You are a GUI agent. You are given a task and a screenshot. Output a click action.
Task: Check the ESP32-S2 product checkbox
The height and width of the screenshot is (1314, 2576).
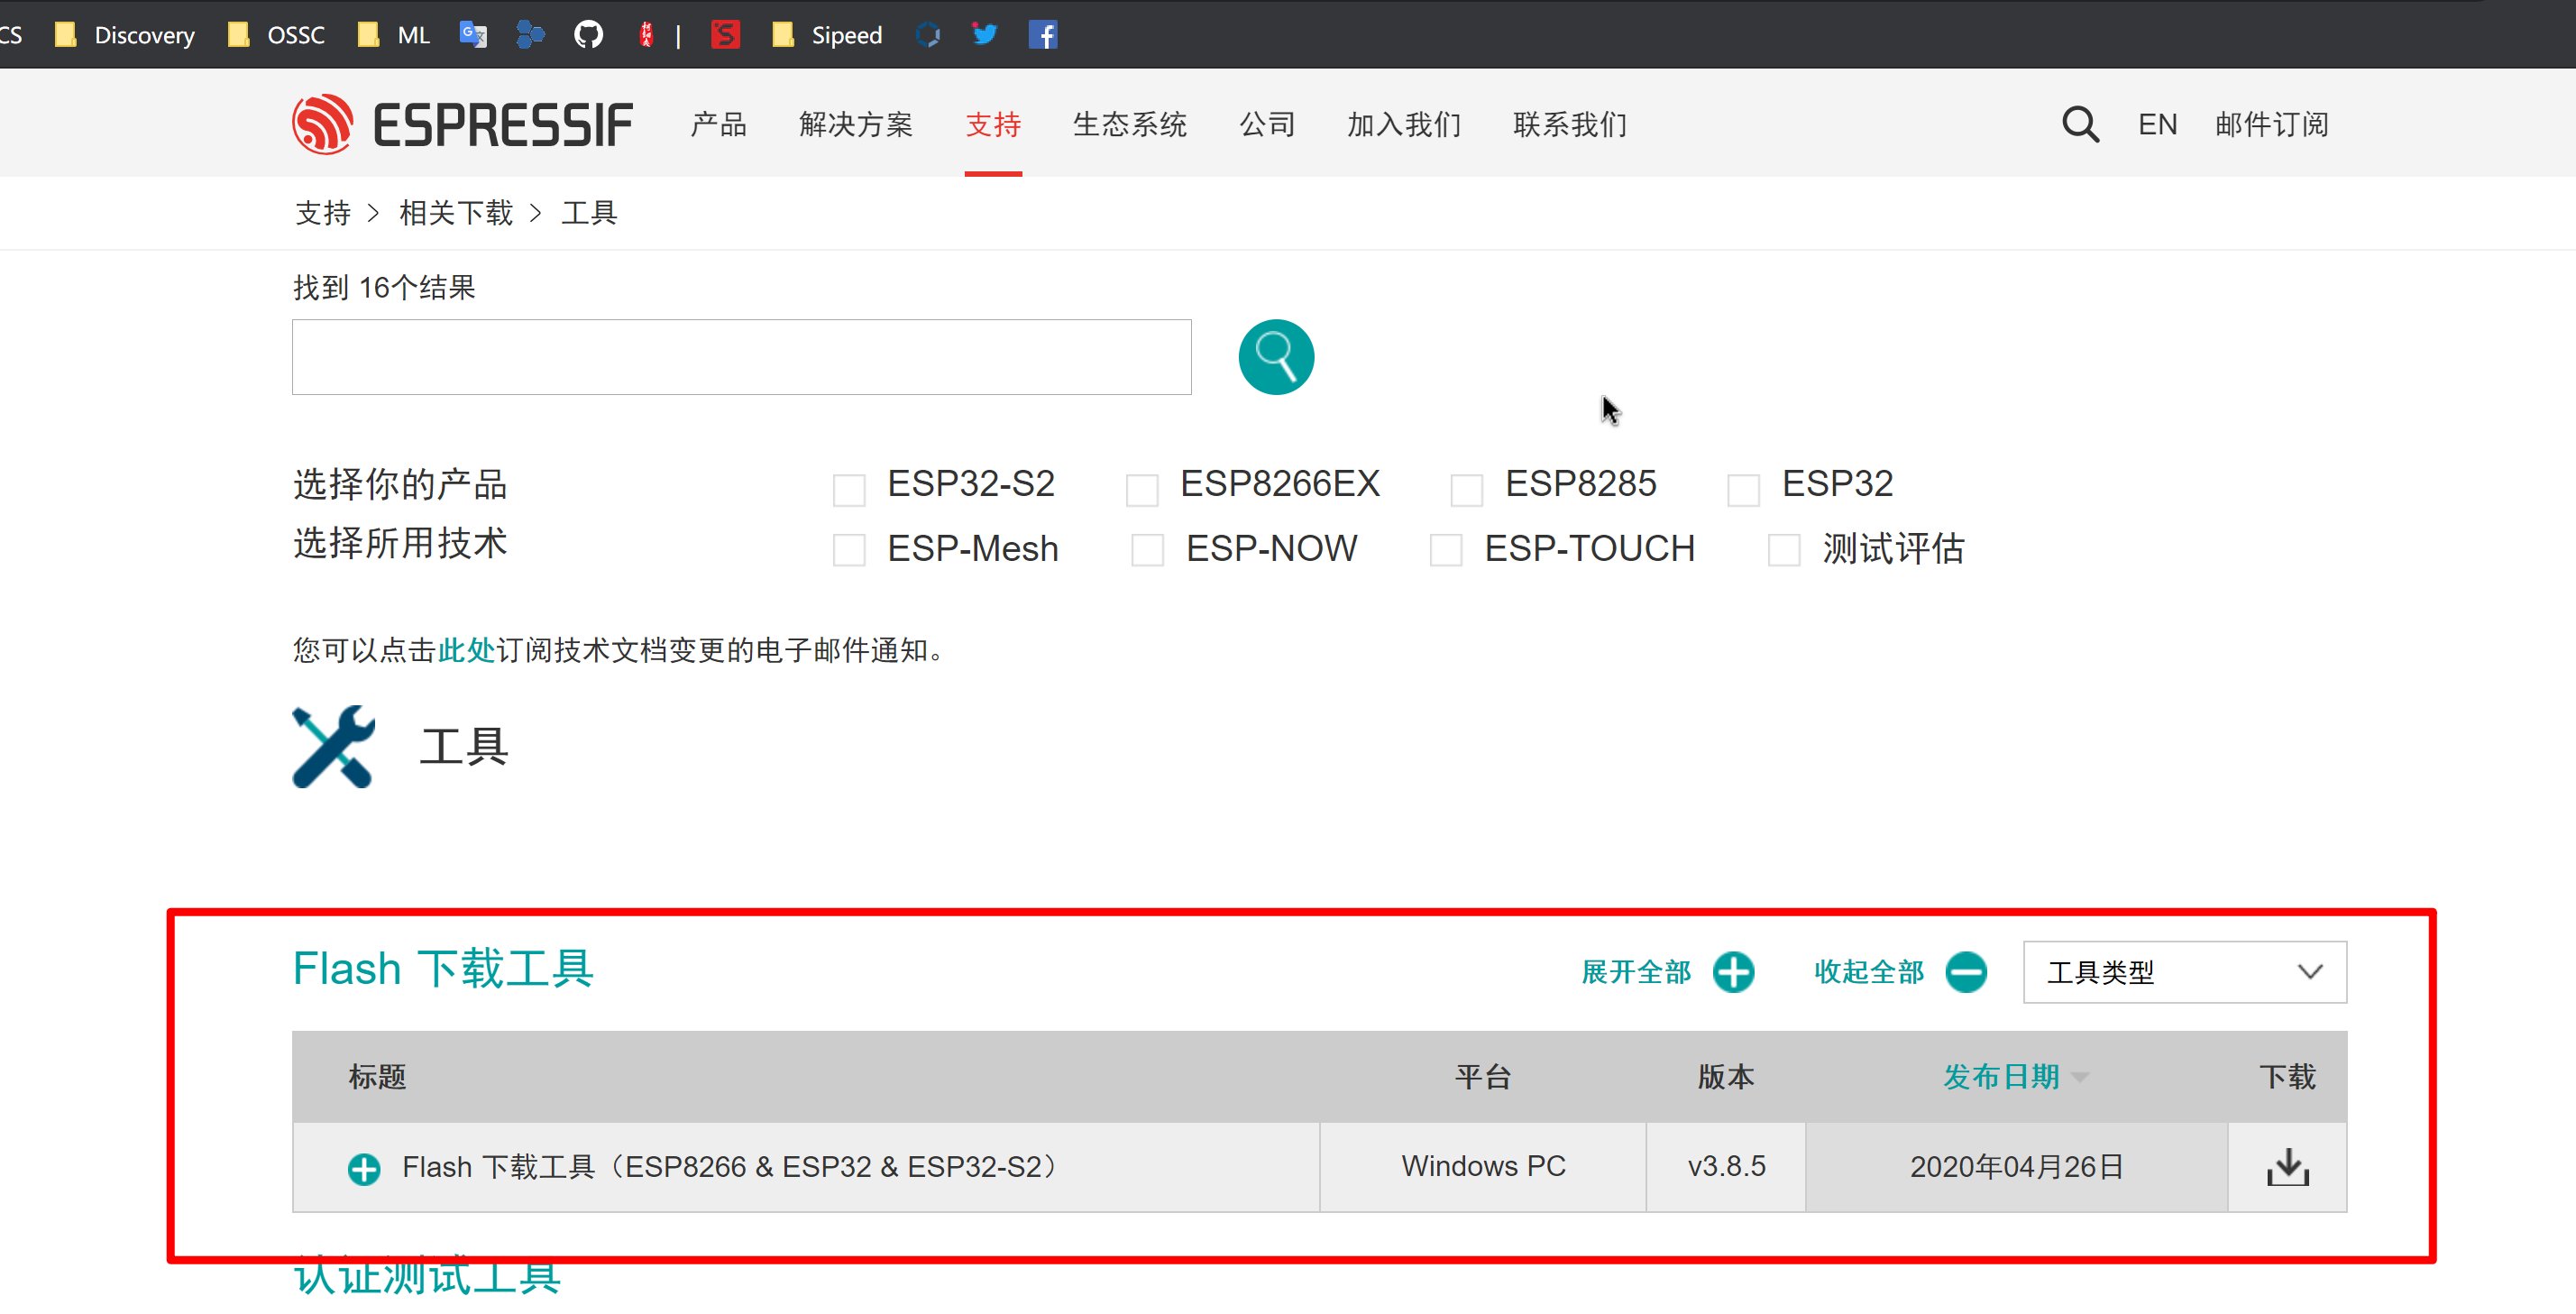tap(849, 490)
